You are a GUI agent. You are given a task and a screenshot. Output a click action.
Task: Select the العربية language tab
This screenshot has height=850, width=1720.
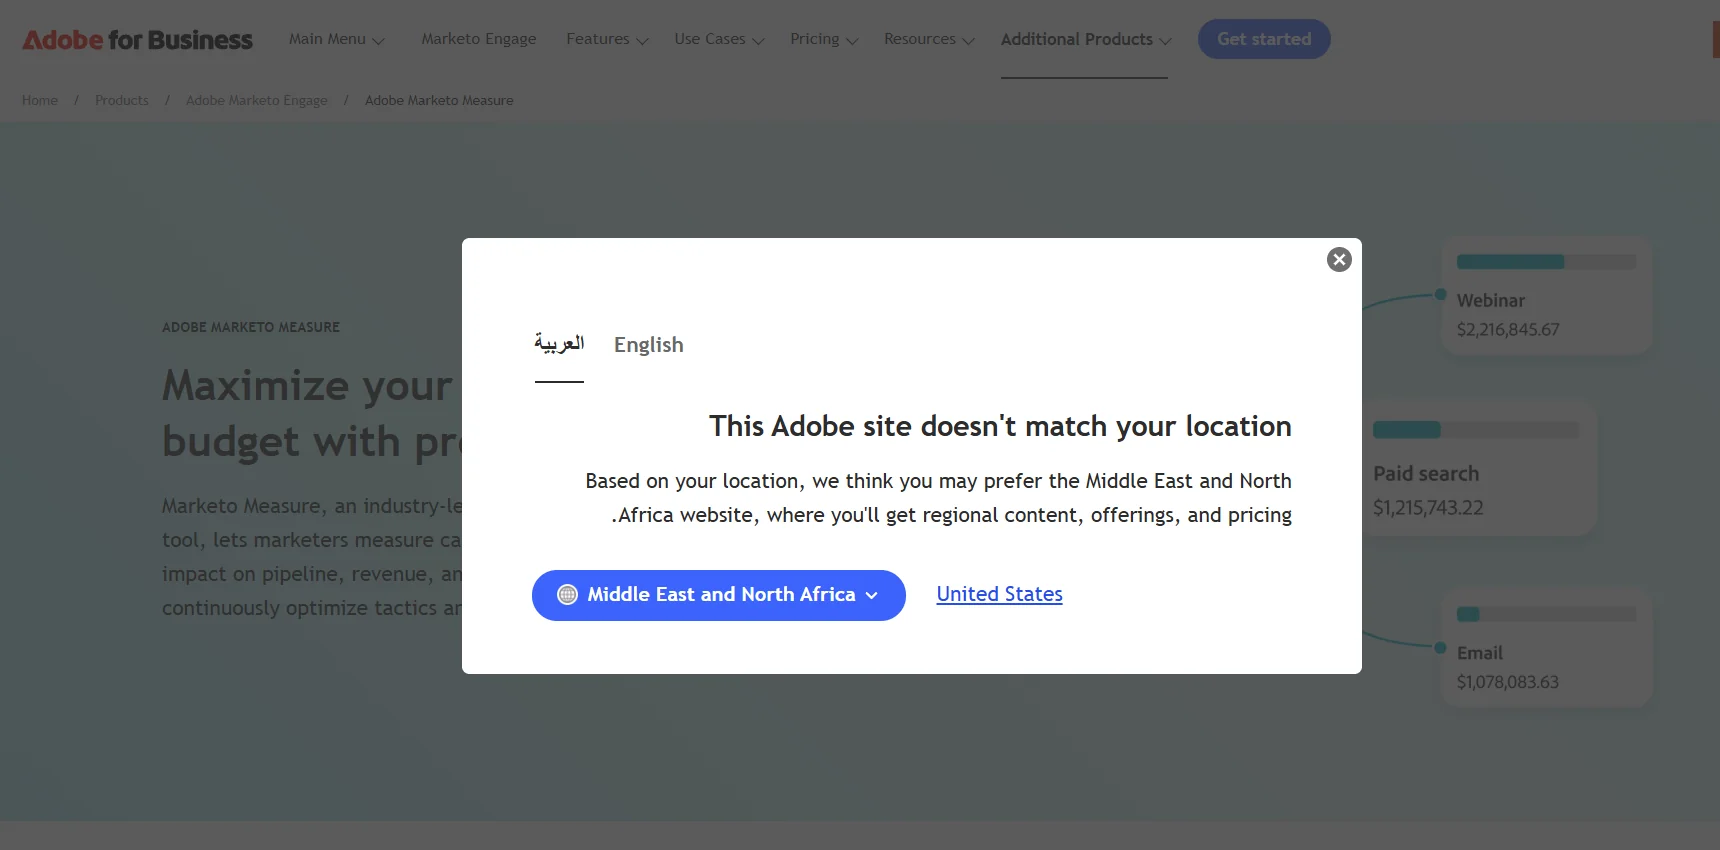(559, 344)
